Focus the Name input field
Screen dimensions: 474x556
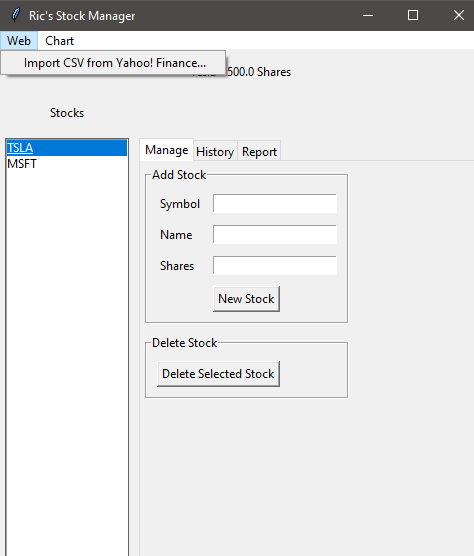[275, 234]
